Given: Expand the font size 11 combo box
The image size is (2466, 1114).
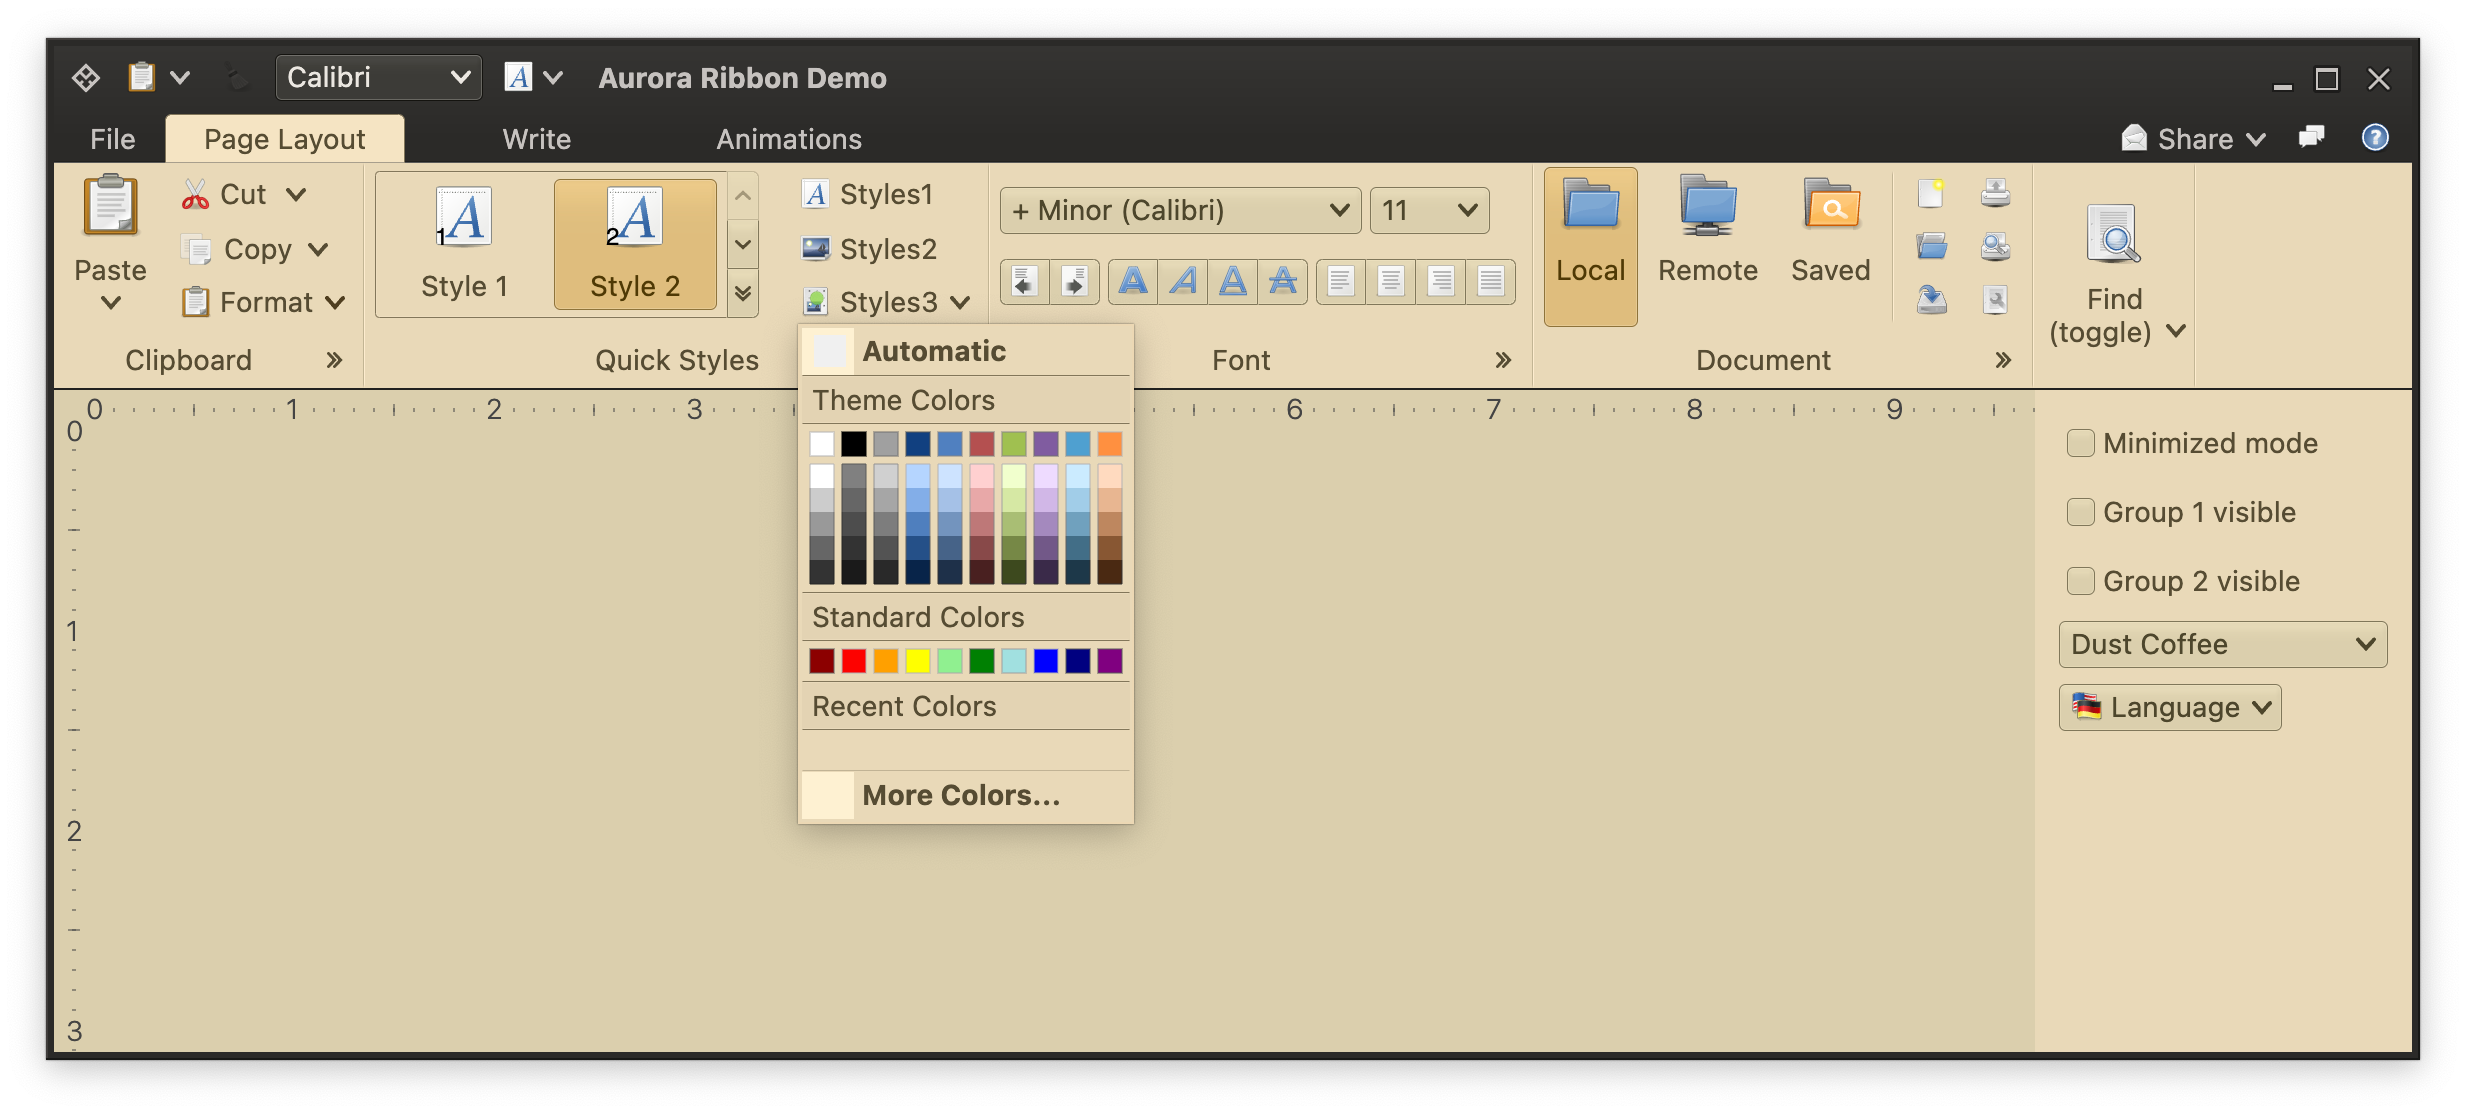Looking at the screenshot, I should [1429, 210].
